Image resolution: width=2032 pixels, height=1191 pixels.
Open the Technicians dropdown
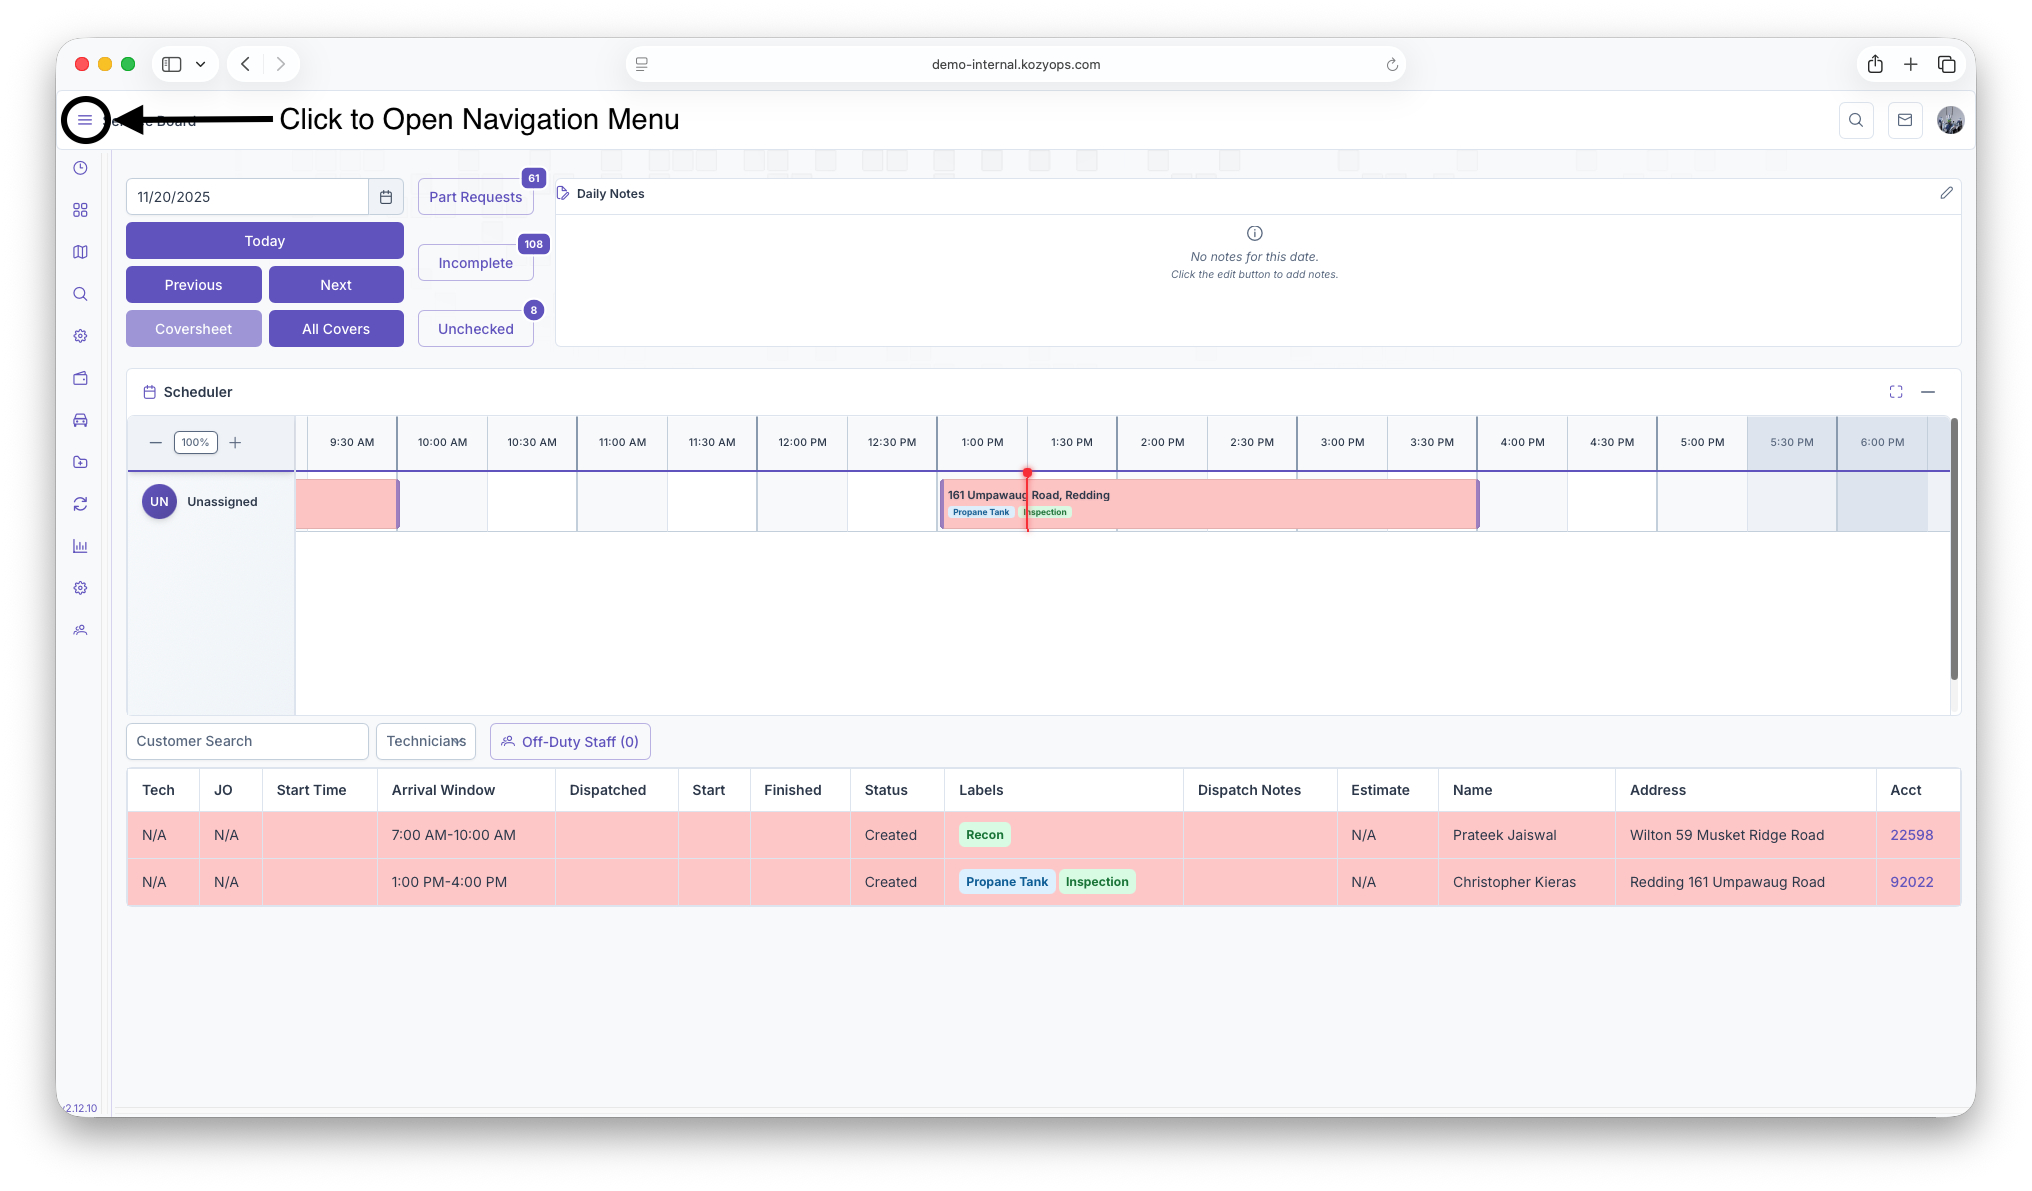(426, 741)
